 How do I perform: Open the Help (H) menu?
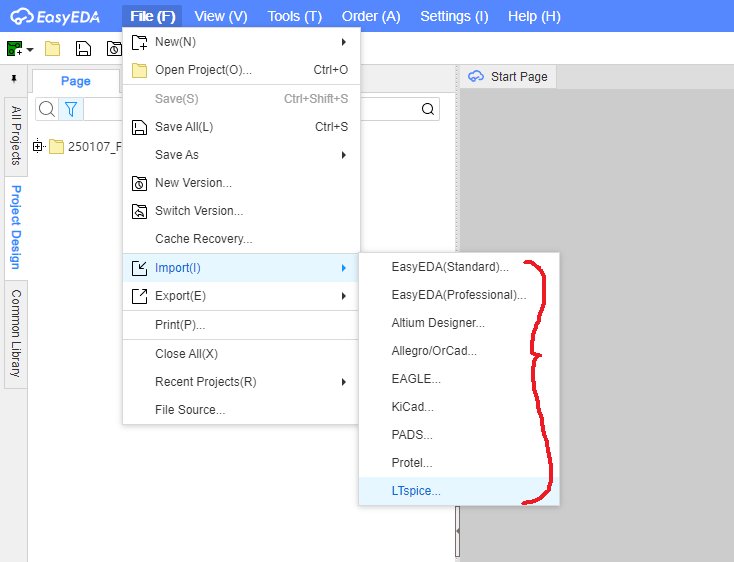click(x=534, y=16)
